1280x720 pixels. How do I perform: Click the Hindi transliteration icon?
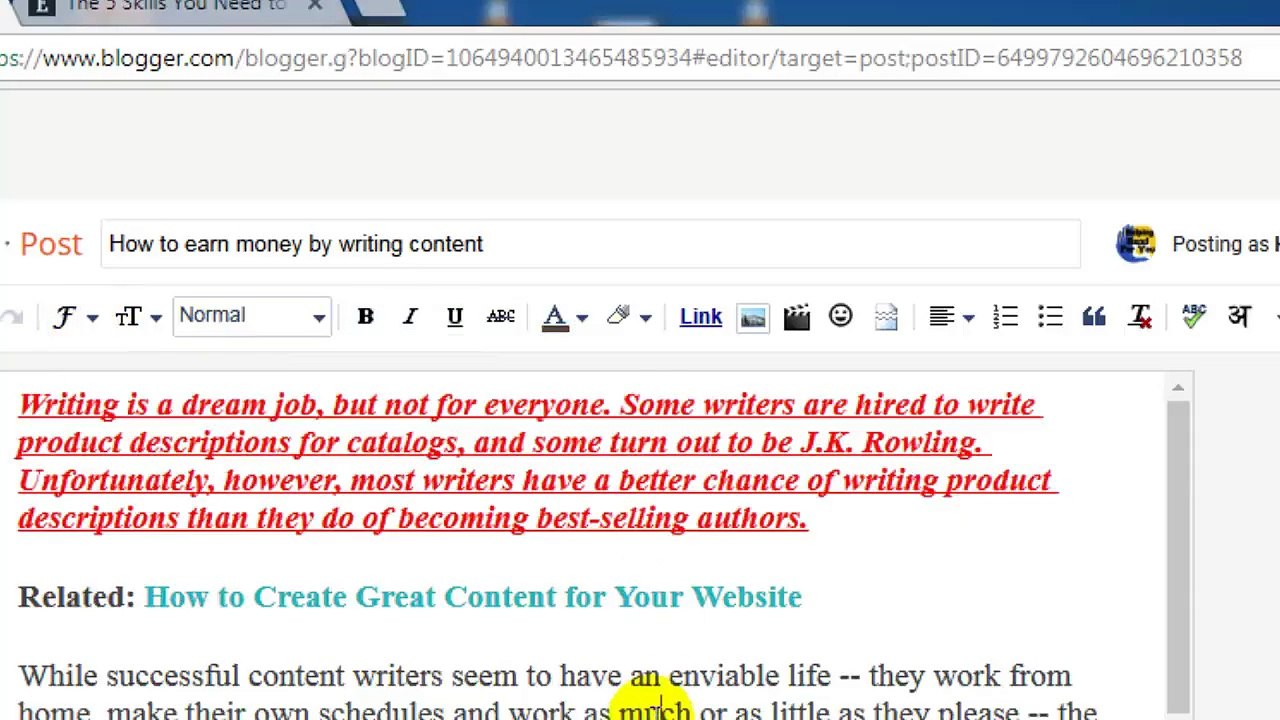click(1239, 317)
